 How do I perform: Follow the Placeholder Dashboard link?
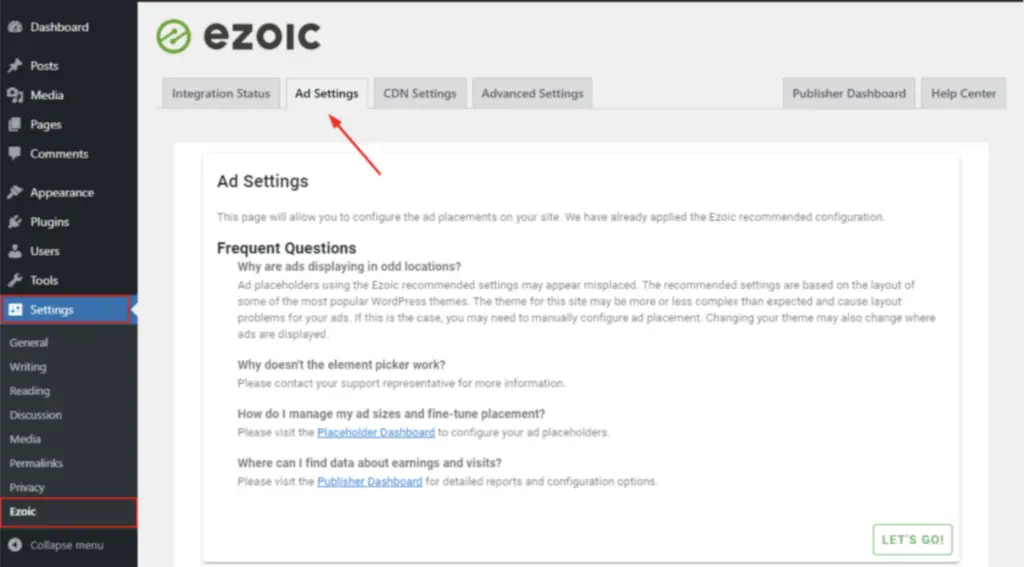pyautogui.click(x=376, y=432)
